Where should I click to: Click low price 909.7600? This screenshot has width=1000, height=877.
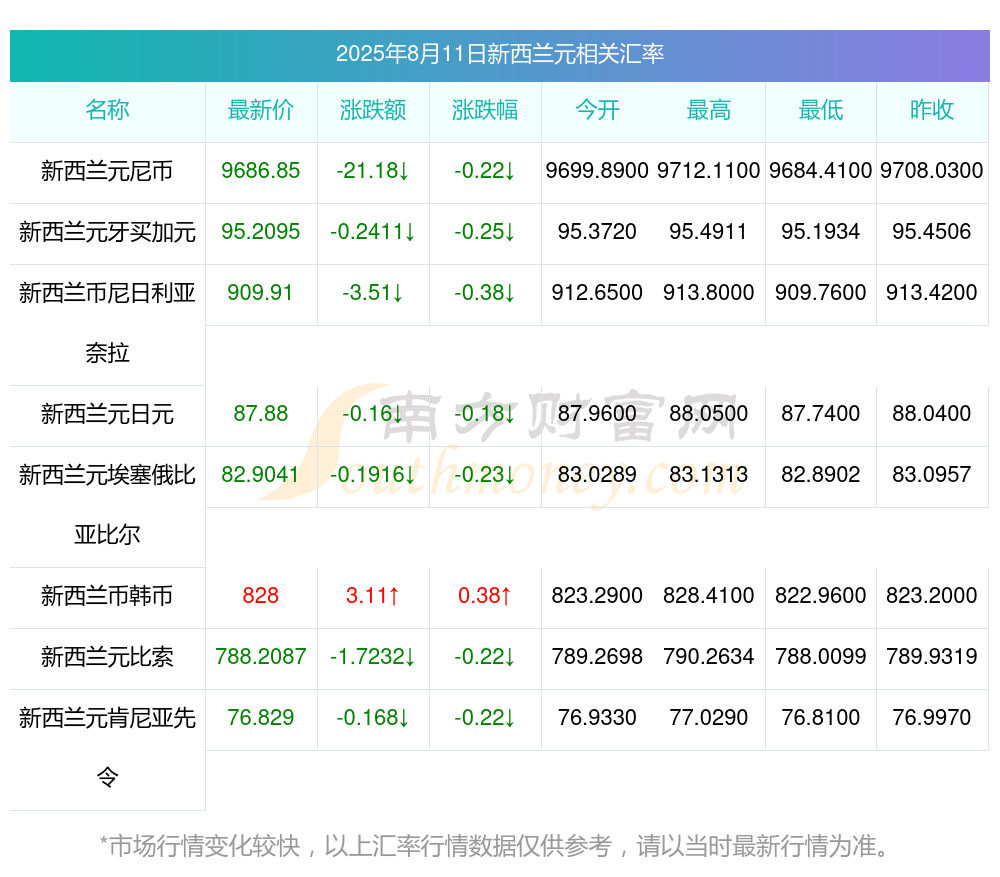(x=821, y=293)
